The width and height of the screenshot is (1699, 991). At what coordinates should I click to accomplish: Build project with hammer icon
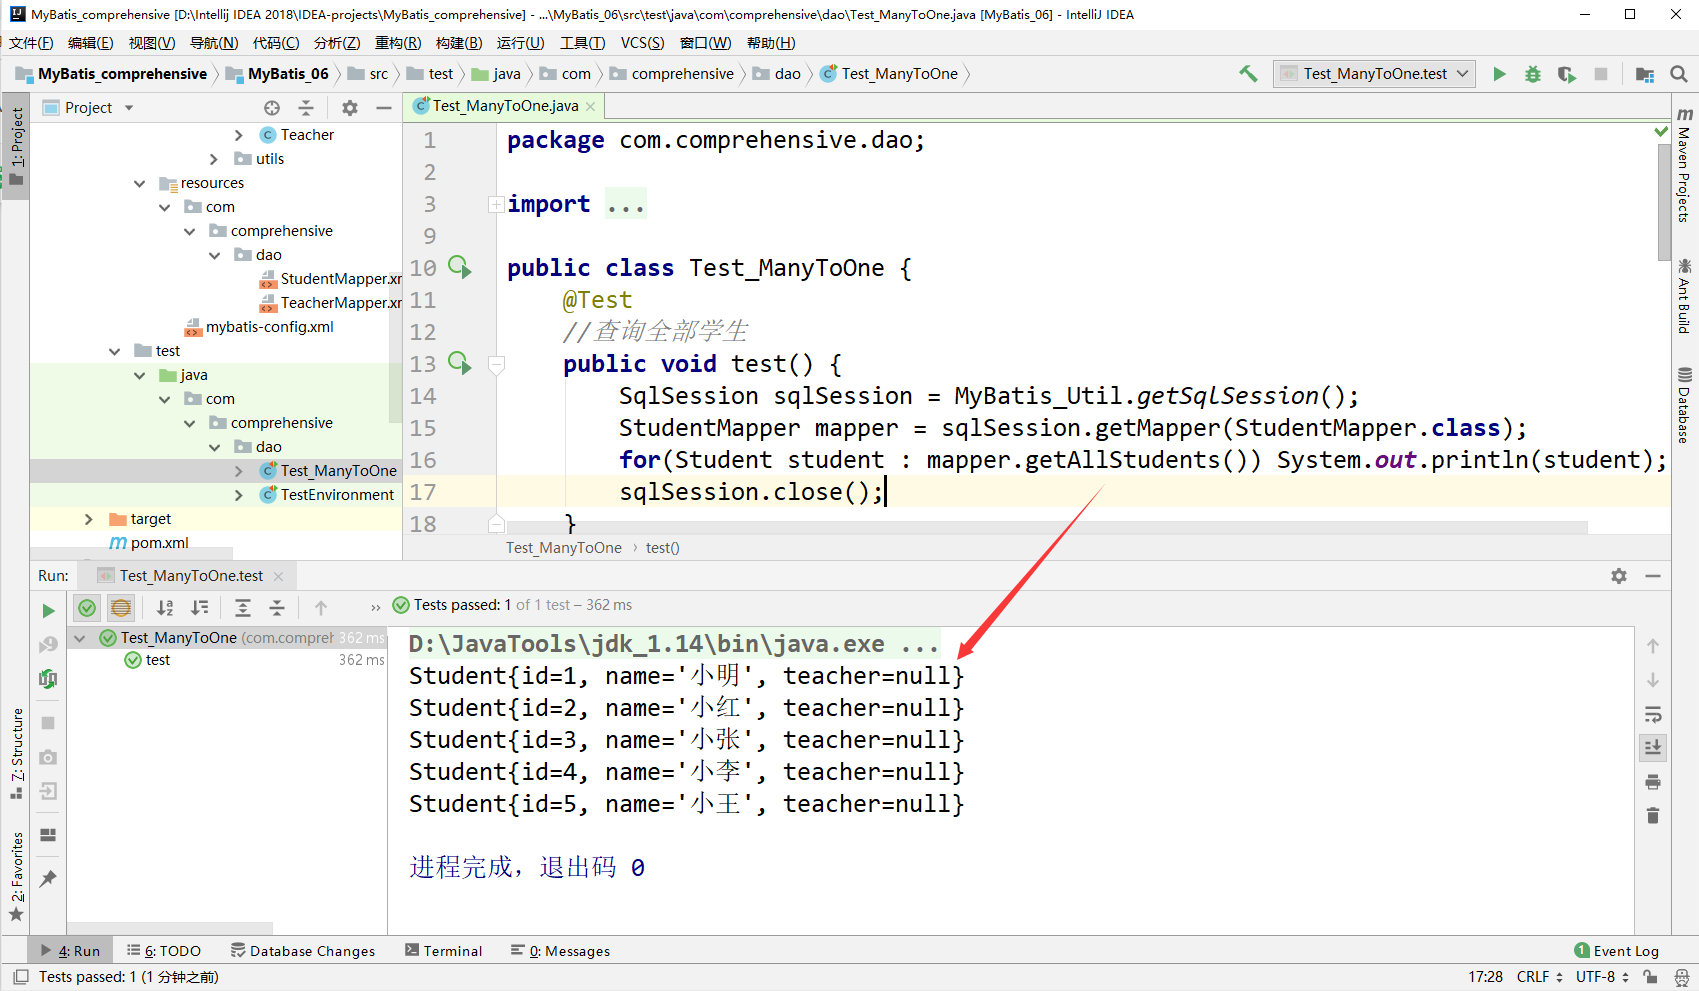(x=1248, y=74)
